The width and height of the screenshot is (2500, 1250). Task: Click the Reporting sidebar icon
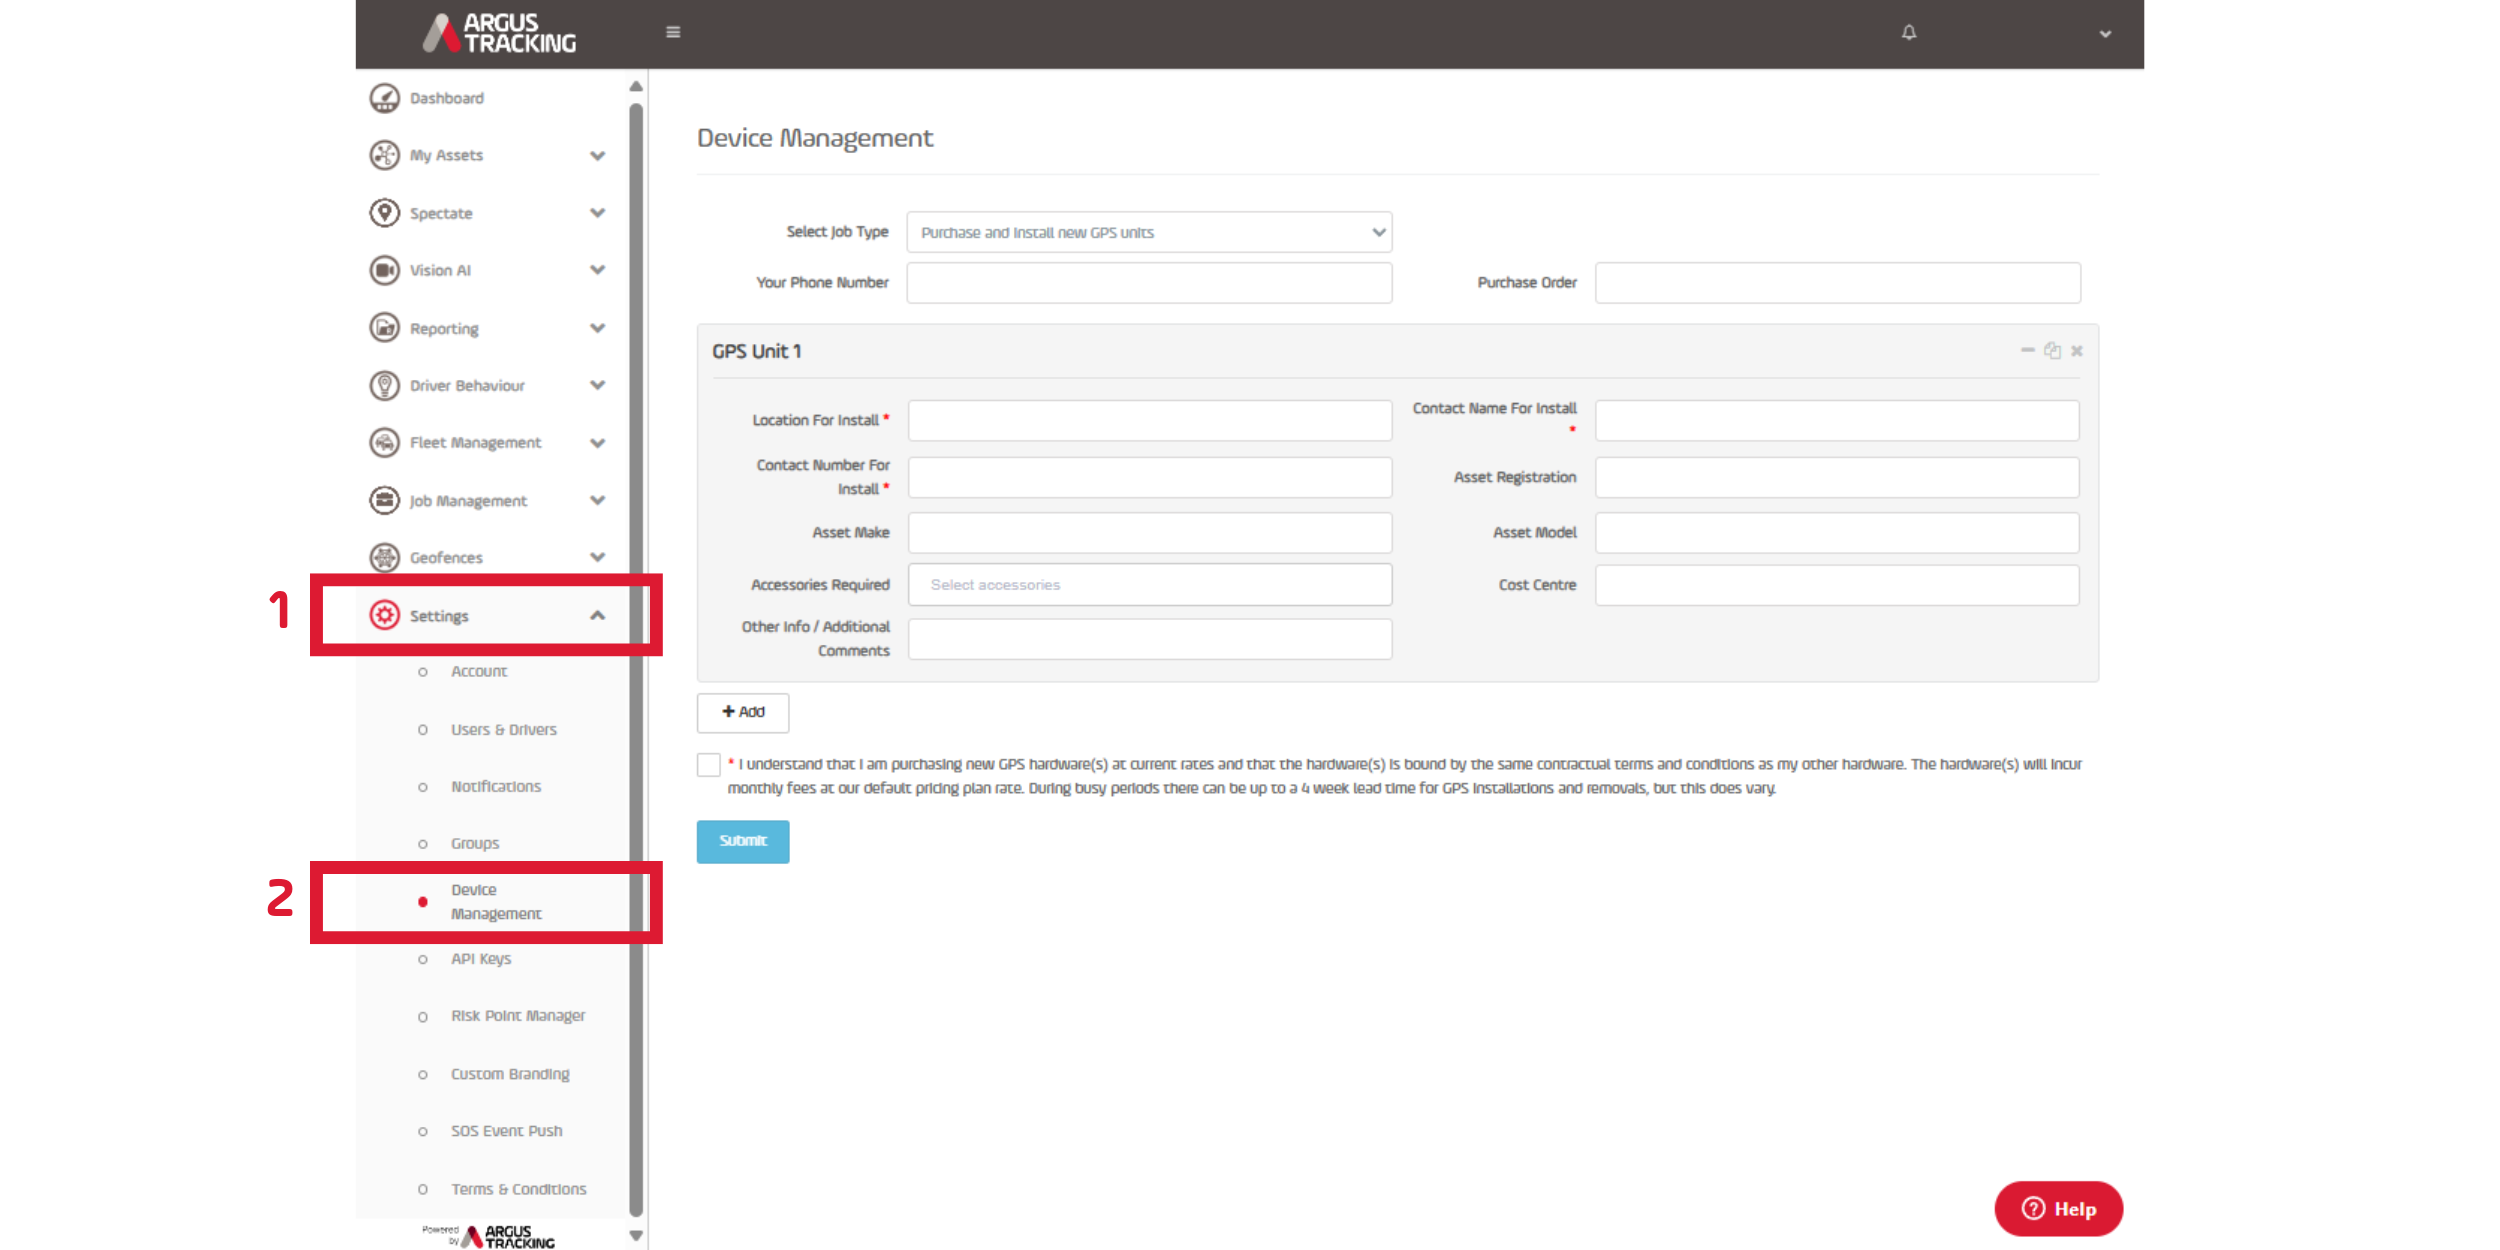pyautogui.click(x=384, y=328)
